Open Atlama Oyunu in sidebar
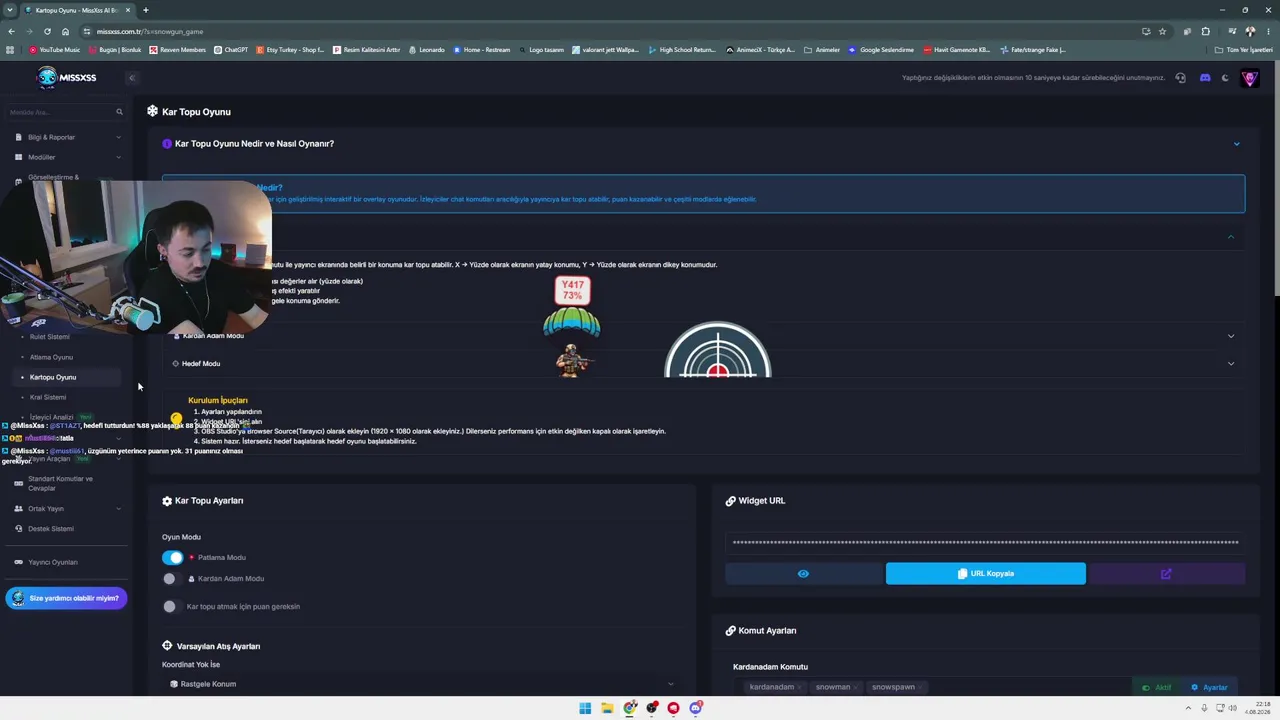The image size is (1280, 720). [x=51, y=357]
